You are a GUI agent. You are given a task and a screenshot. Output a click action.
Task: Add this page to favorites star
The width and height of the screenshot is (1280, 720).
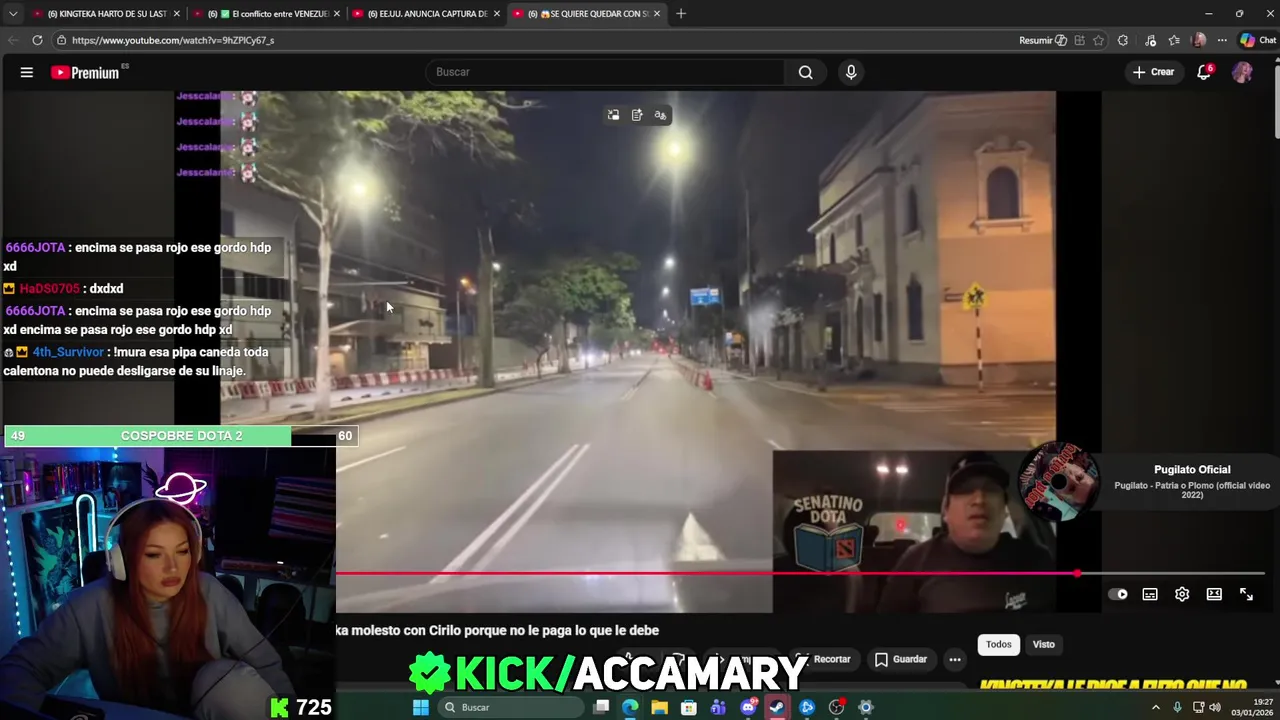pos(1098,40)
